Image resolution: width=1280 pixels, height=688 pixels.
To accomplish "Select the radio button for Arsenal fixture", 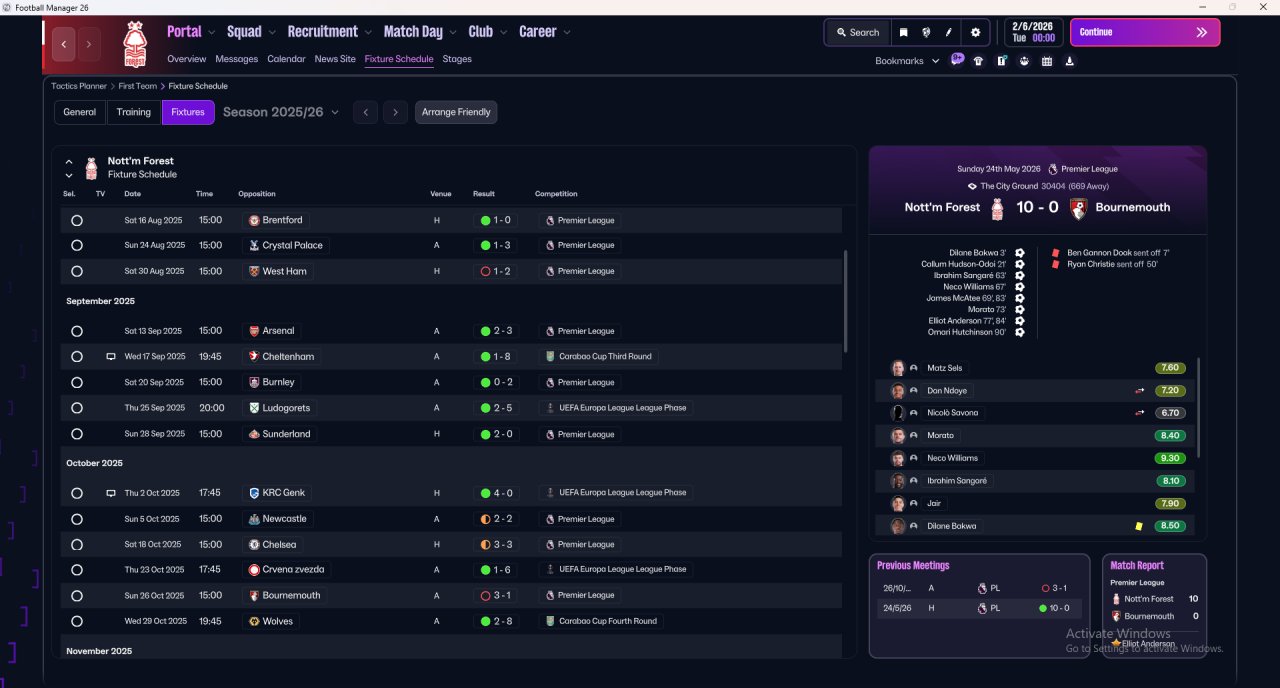I will (x=77, y=331).
